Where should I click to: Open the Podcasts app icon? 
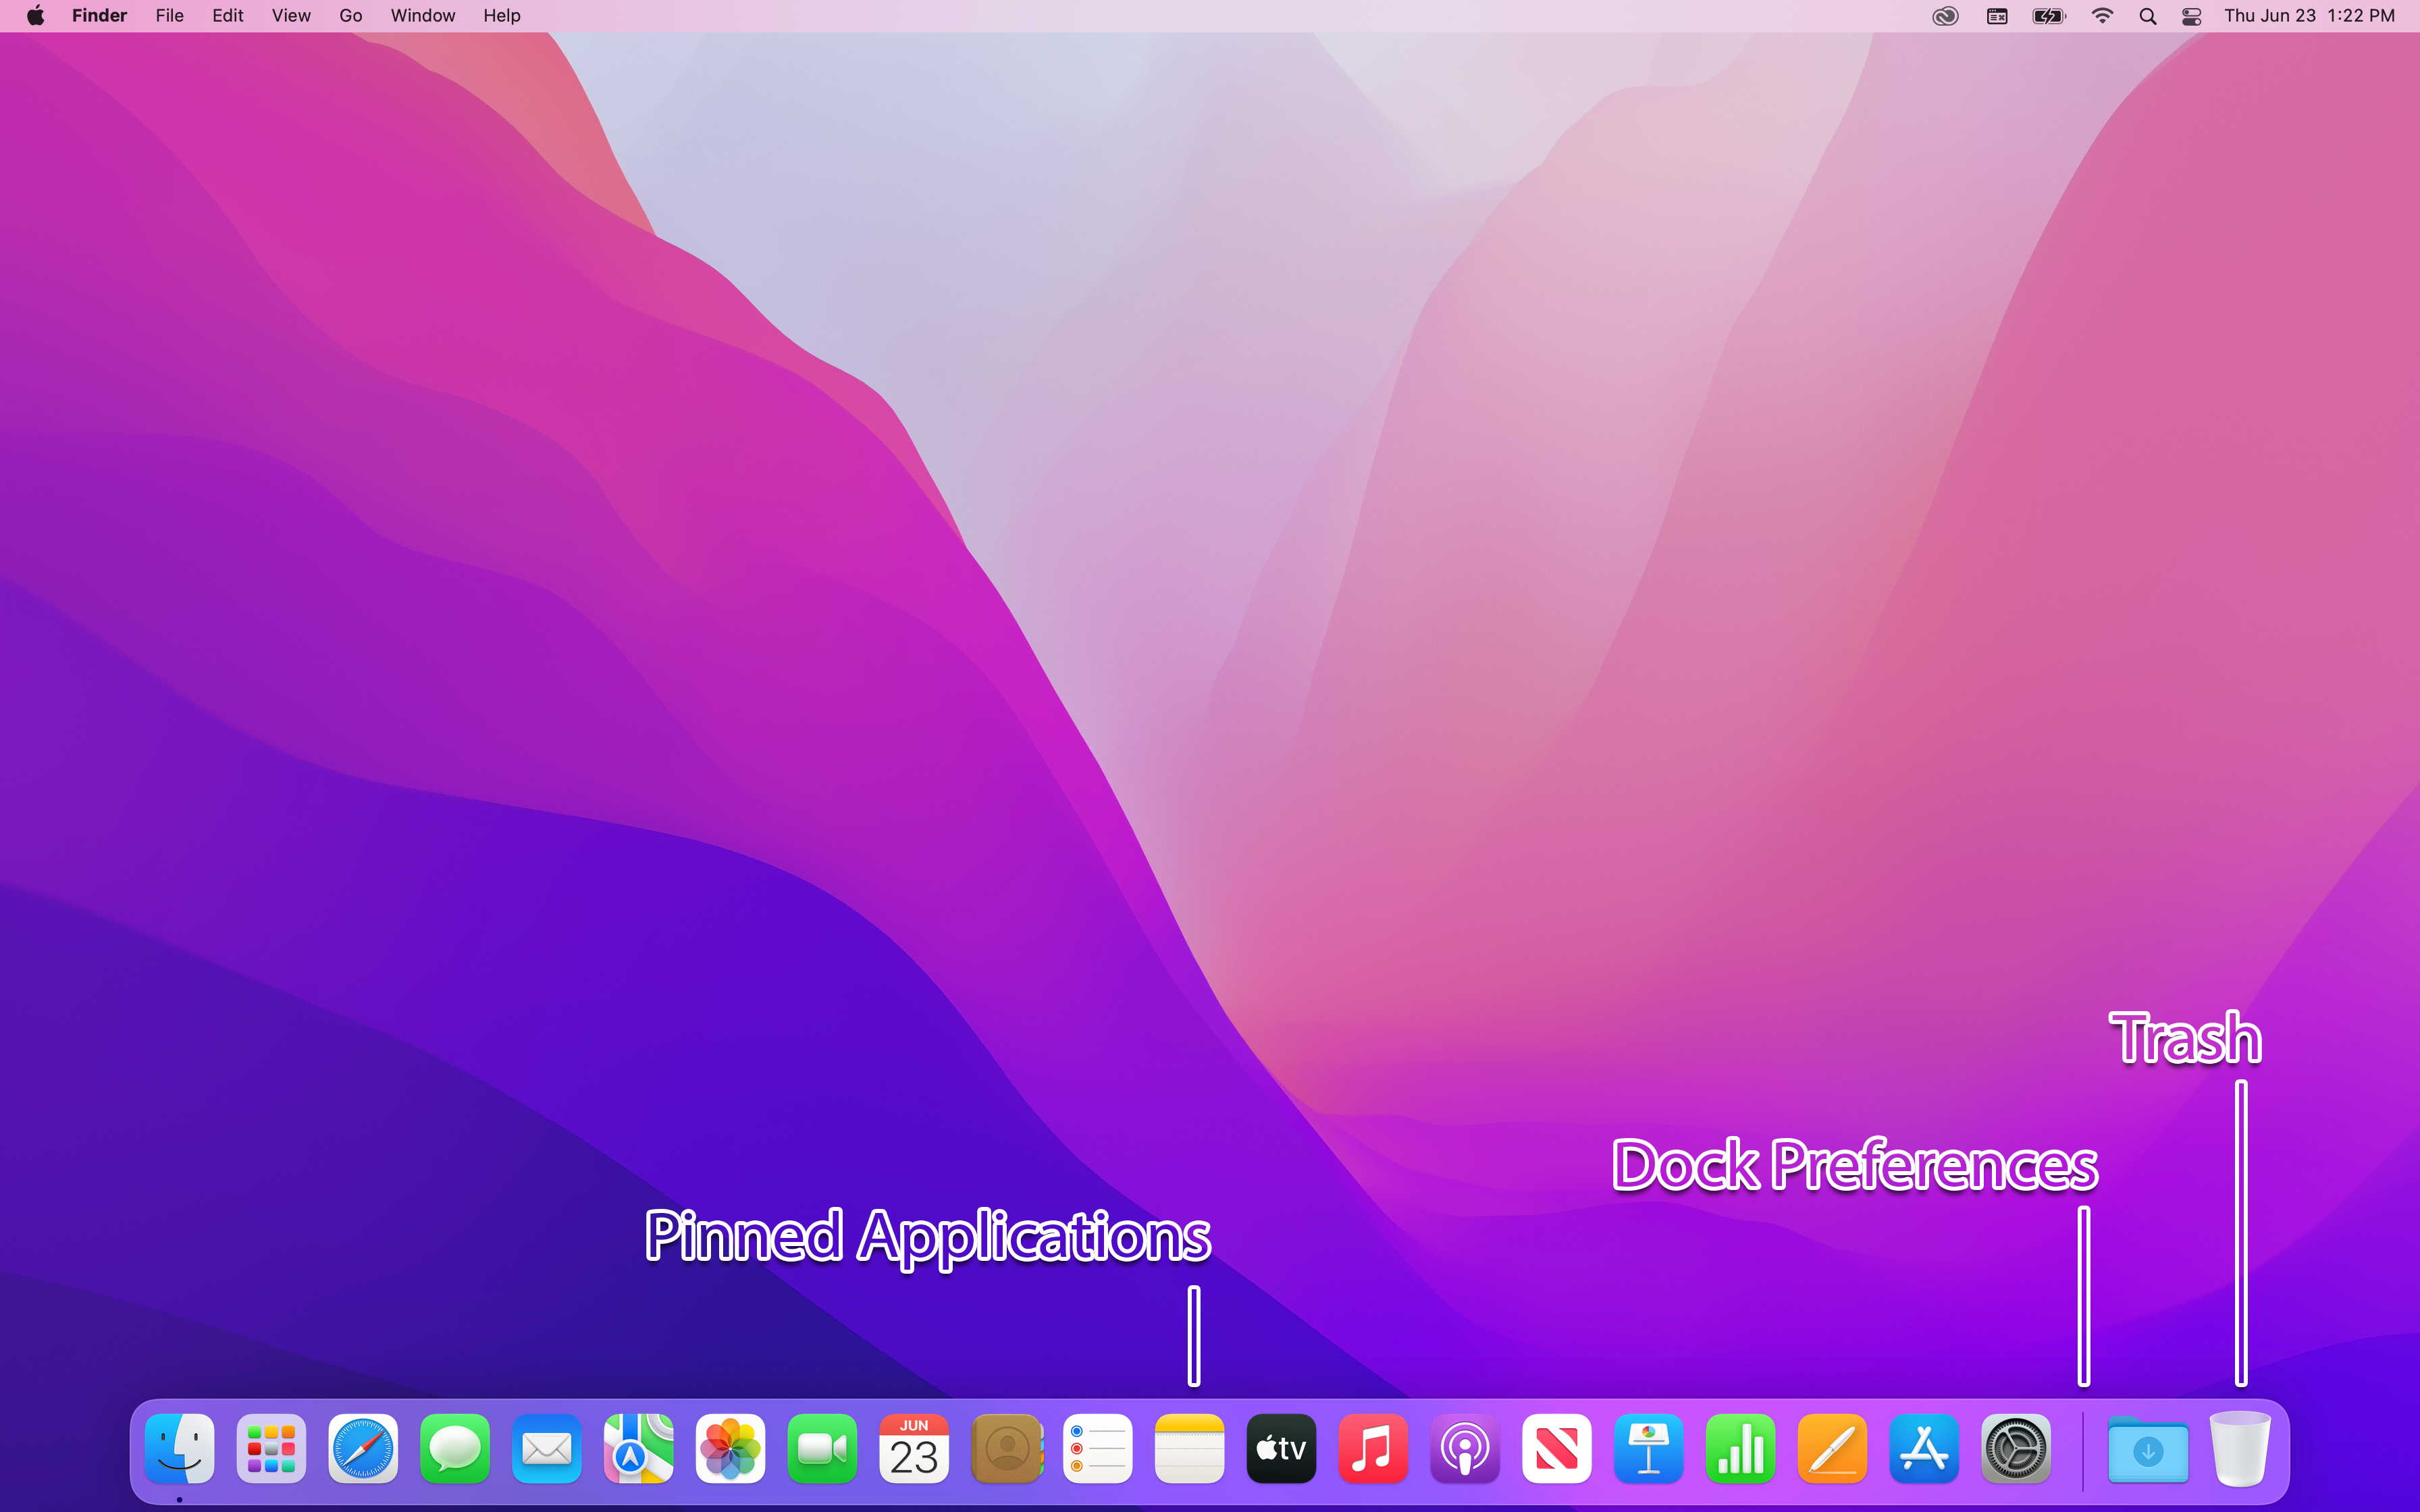click(1465, 1448)
